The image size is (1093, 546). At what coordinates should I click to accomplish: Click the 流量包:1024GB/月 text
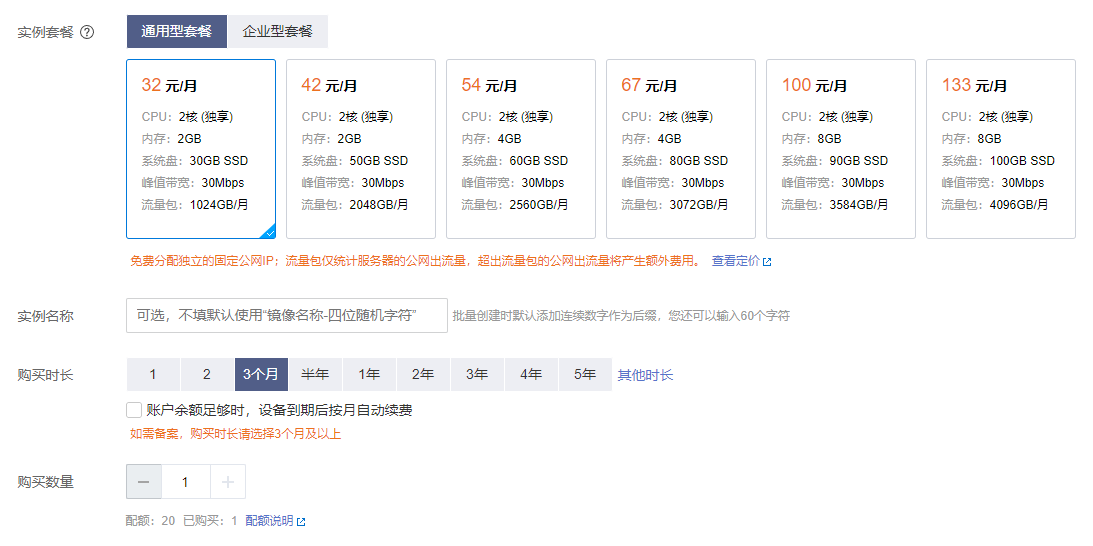(x=195, y=205)
